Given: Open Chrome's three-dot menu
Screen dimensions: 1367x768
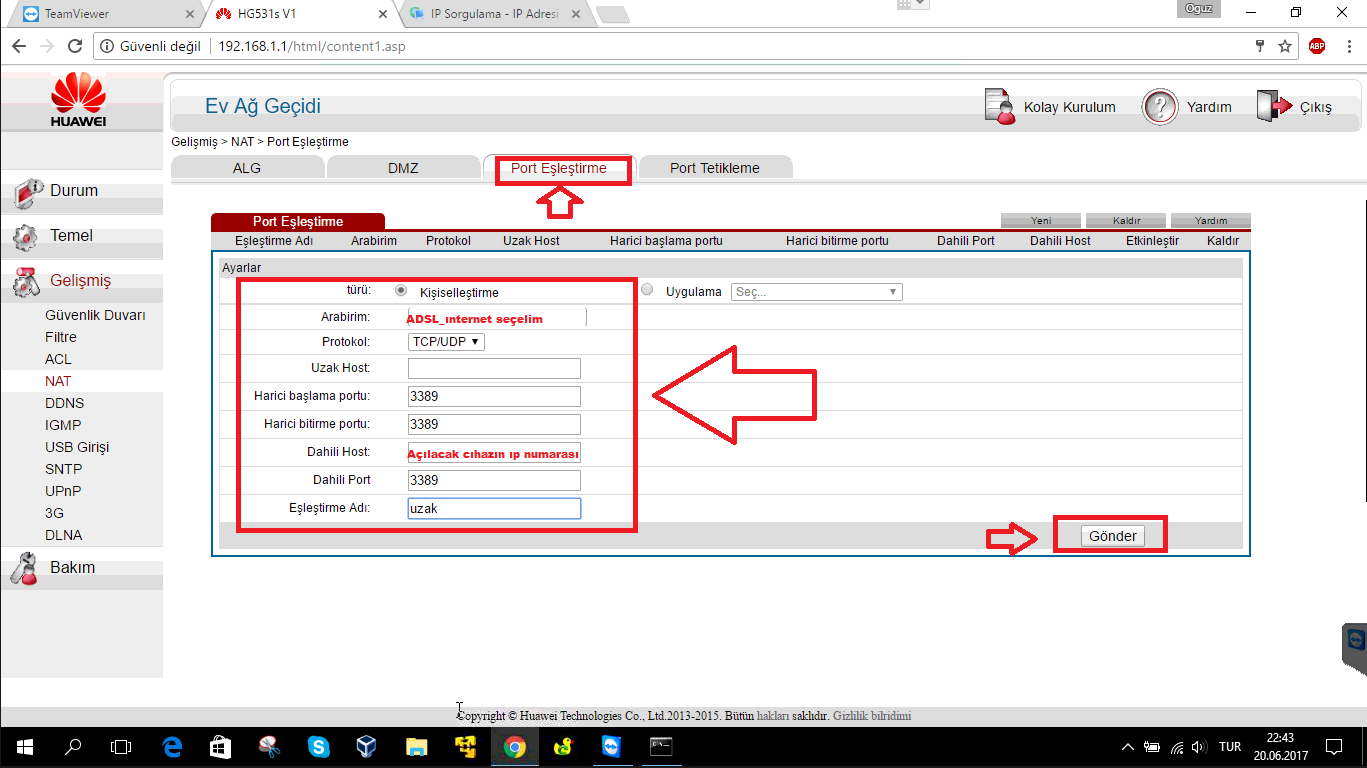Looking at the screenshot, I should point(1347,46).
